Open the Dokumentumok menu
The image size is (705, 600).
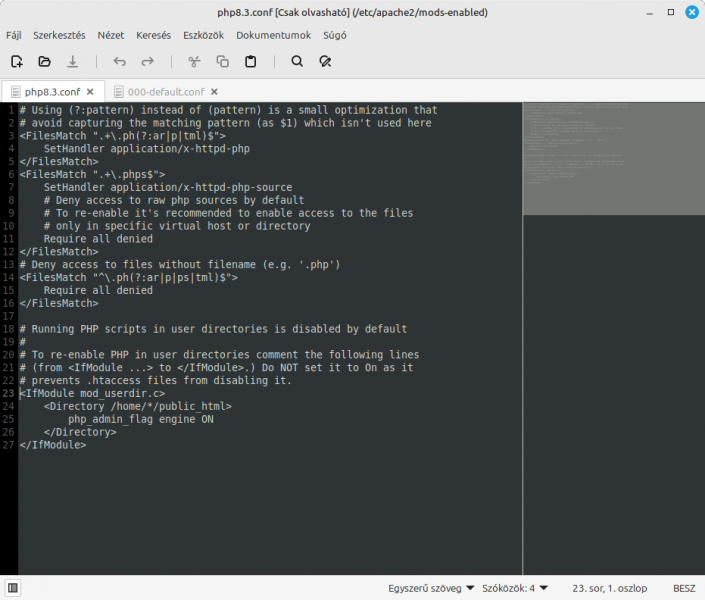coord(273,35)
